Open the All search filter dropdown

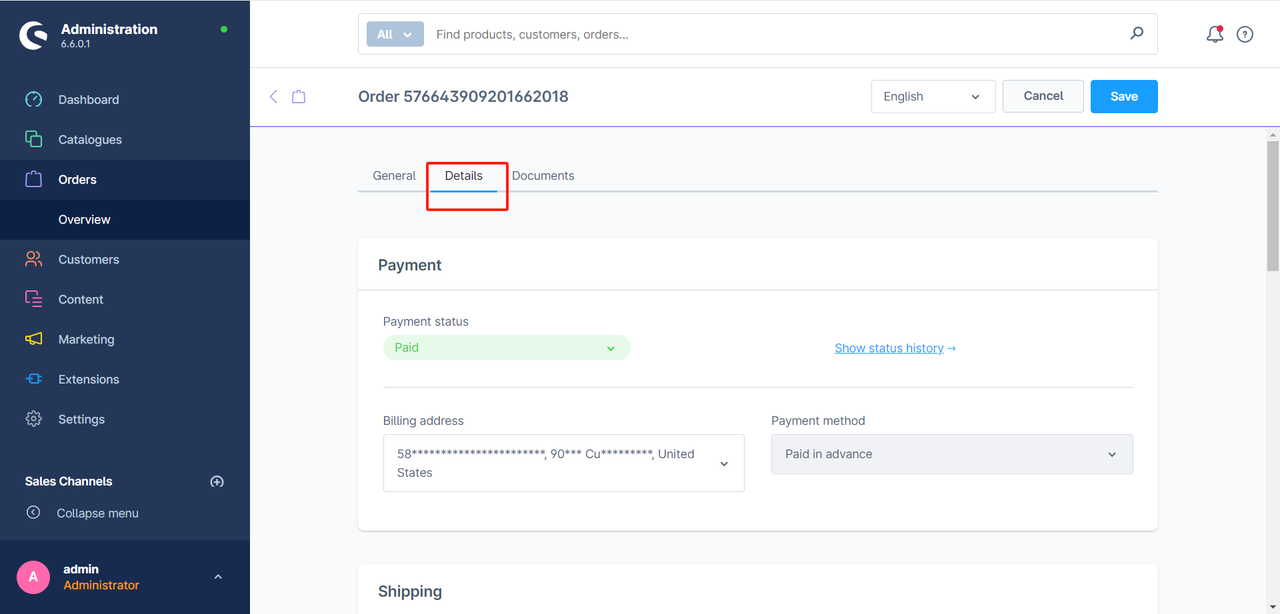tap(395, 34)
